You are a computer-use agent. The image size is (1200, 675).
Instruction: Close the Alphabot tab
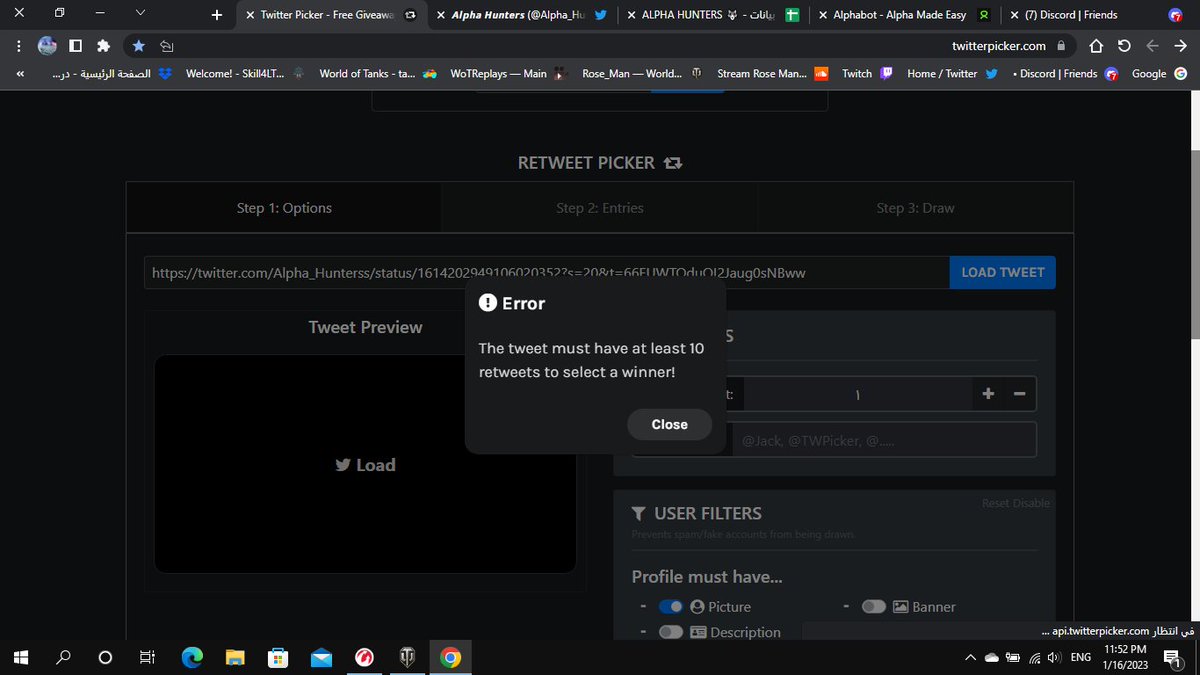click(x=822, y=15)
